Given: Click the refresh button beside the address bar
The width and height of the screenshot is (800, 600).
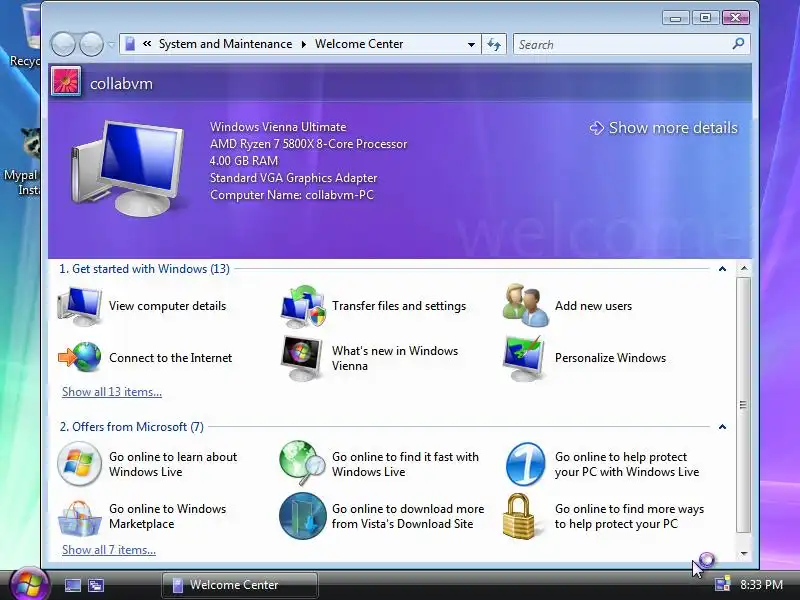Looking at the screenshot, I should tap(494, 44).
